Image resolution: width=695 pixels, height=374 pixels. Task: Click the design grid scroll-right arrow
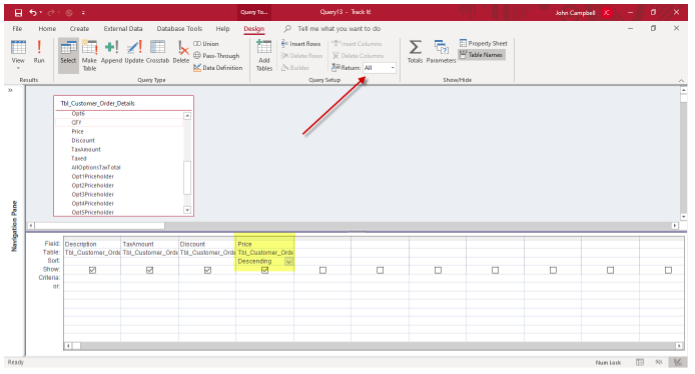click(679, 346)
